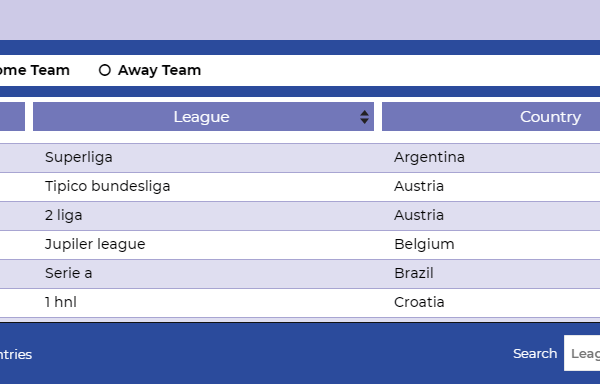Click the League column header
Viewport: 600px width, 384px height.
click(203, 117)
